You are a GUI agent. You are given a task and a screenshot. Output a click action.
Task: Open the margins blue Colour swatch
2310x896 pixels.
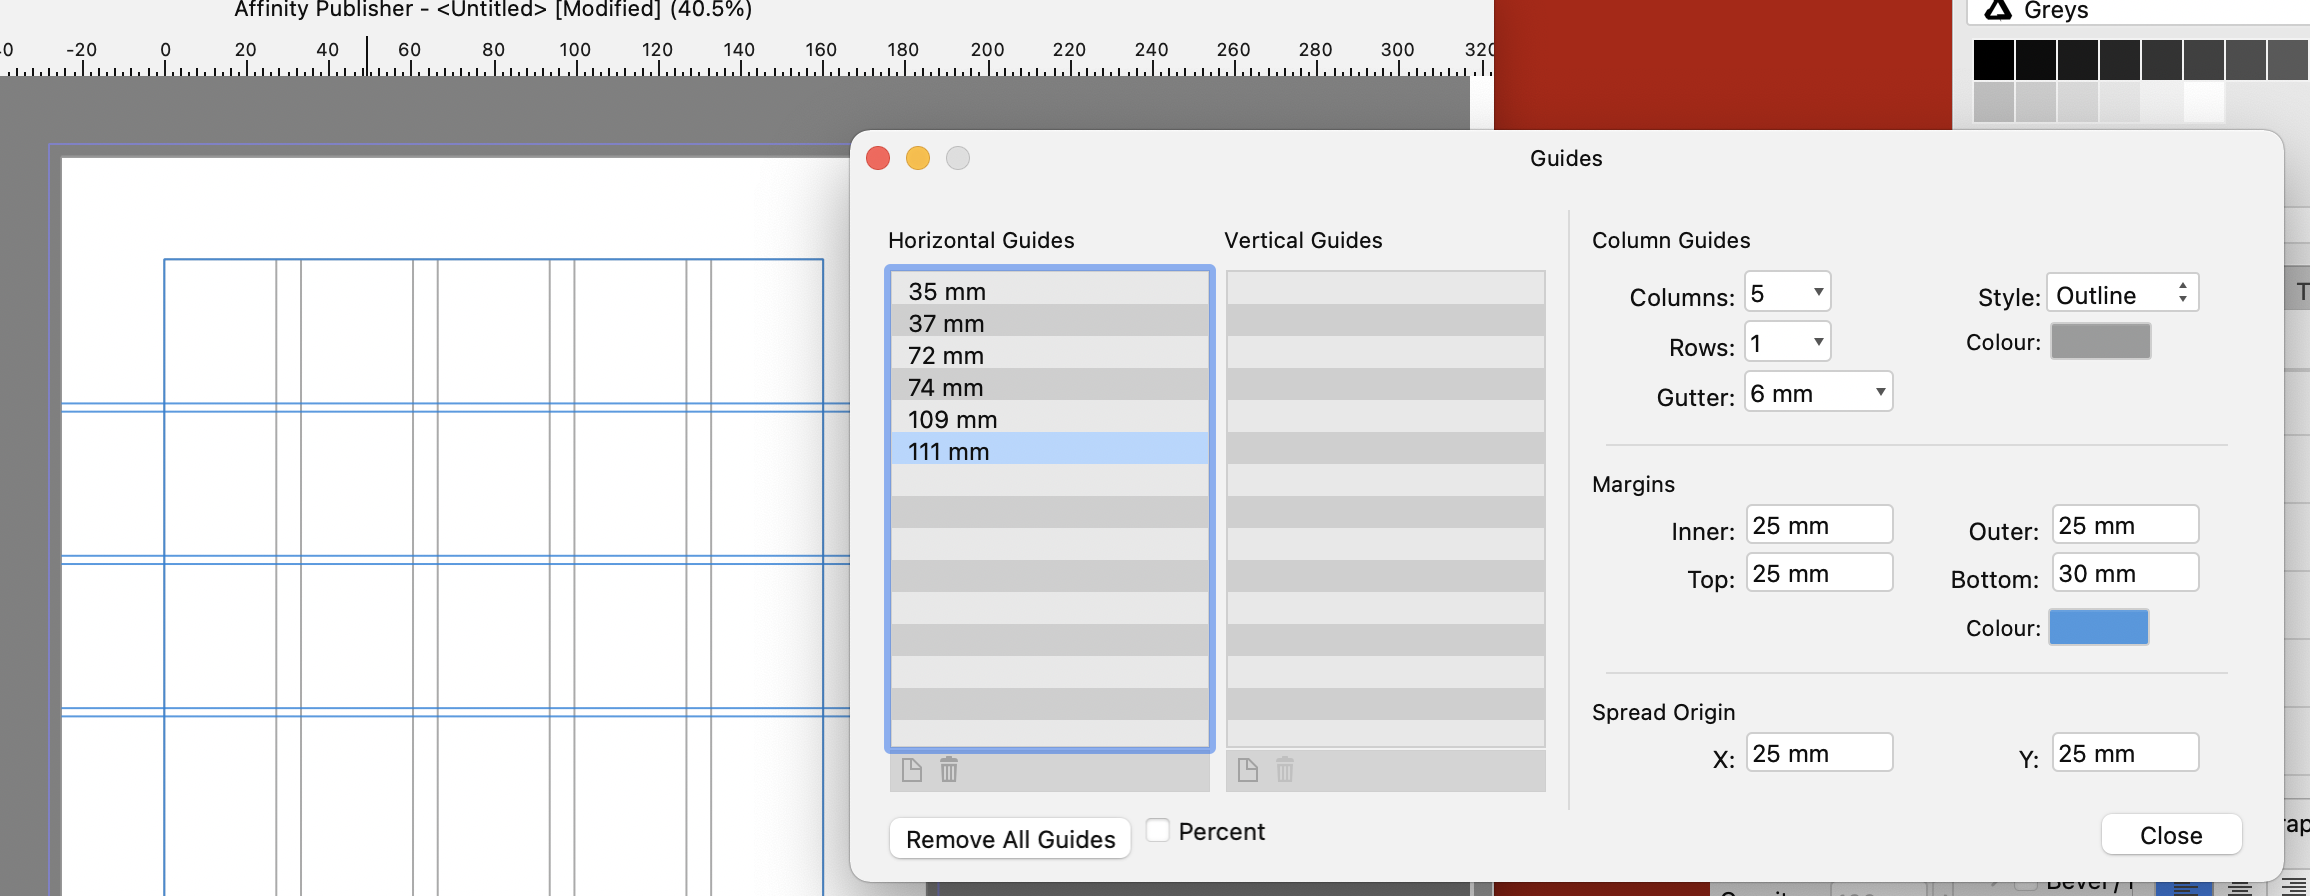tap(2098, 627)
